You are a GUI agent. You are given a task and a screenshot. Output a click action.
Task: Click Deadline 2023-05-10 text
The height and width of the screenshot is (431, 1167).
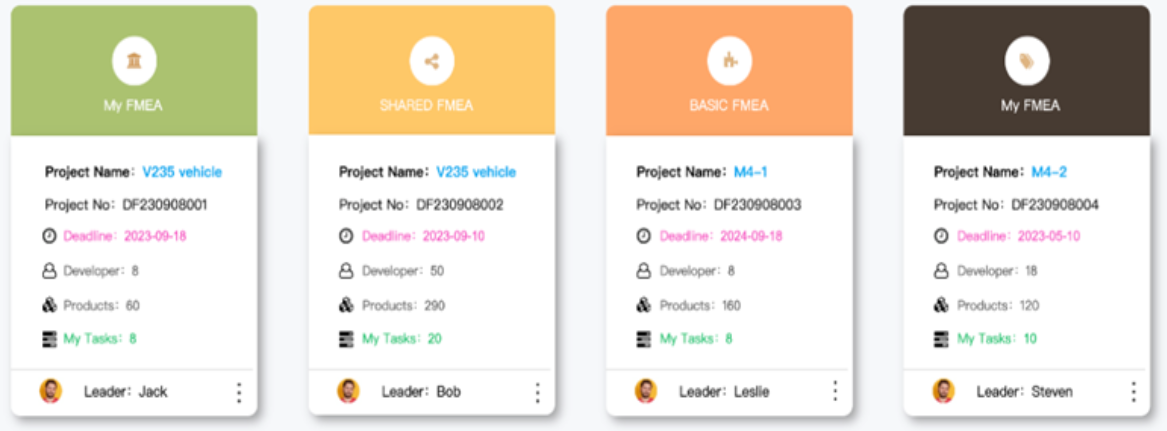(x=1018, y=236)
